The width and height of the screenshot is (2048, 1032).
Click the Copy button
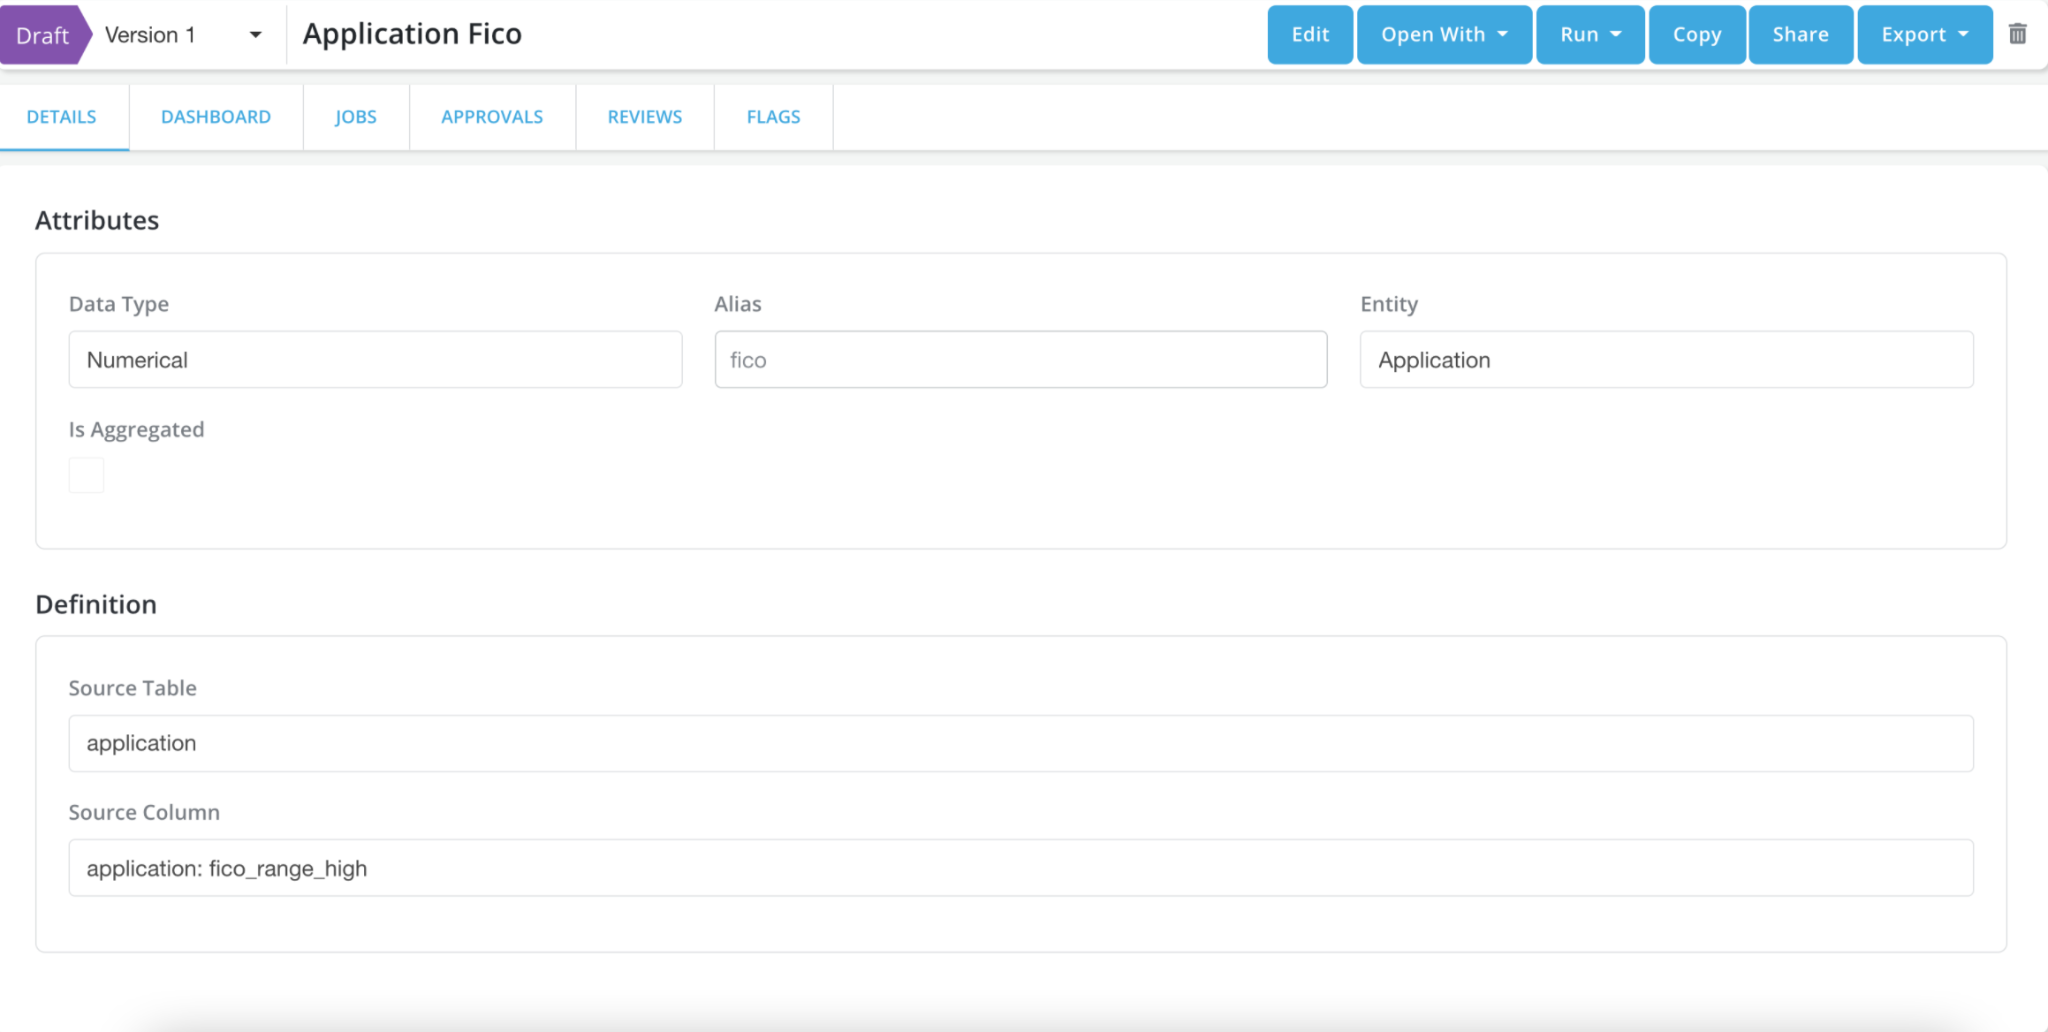1696,35
